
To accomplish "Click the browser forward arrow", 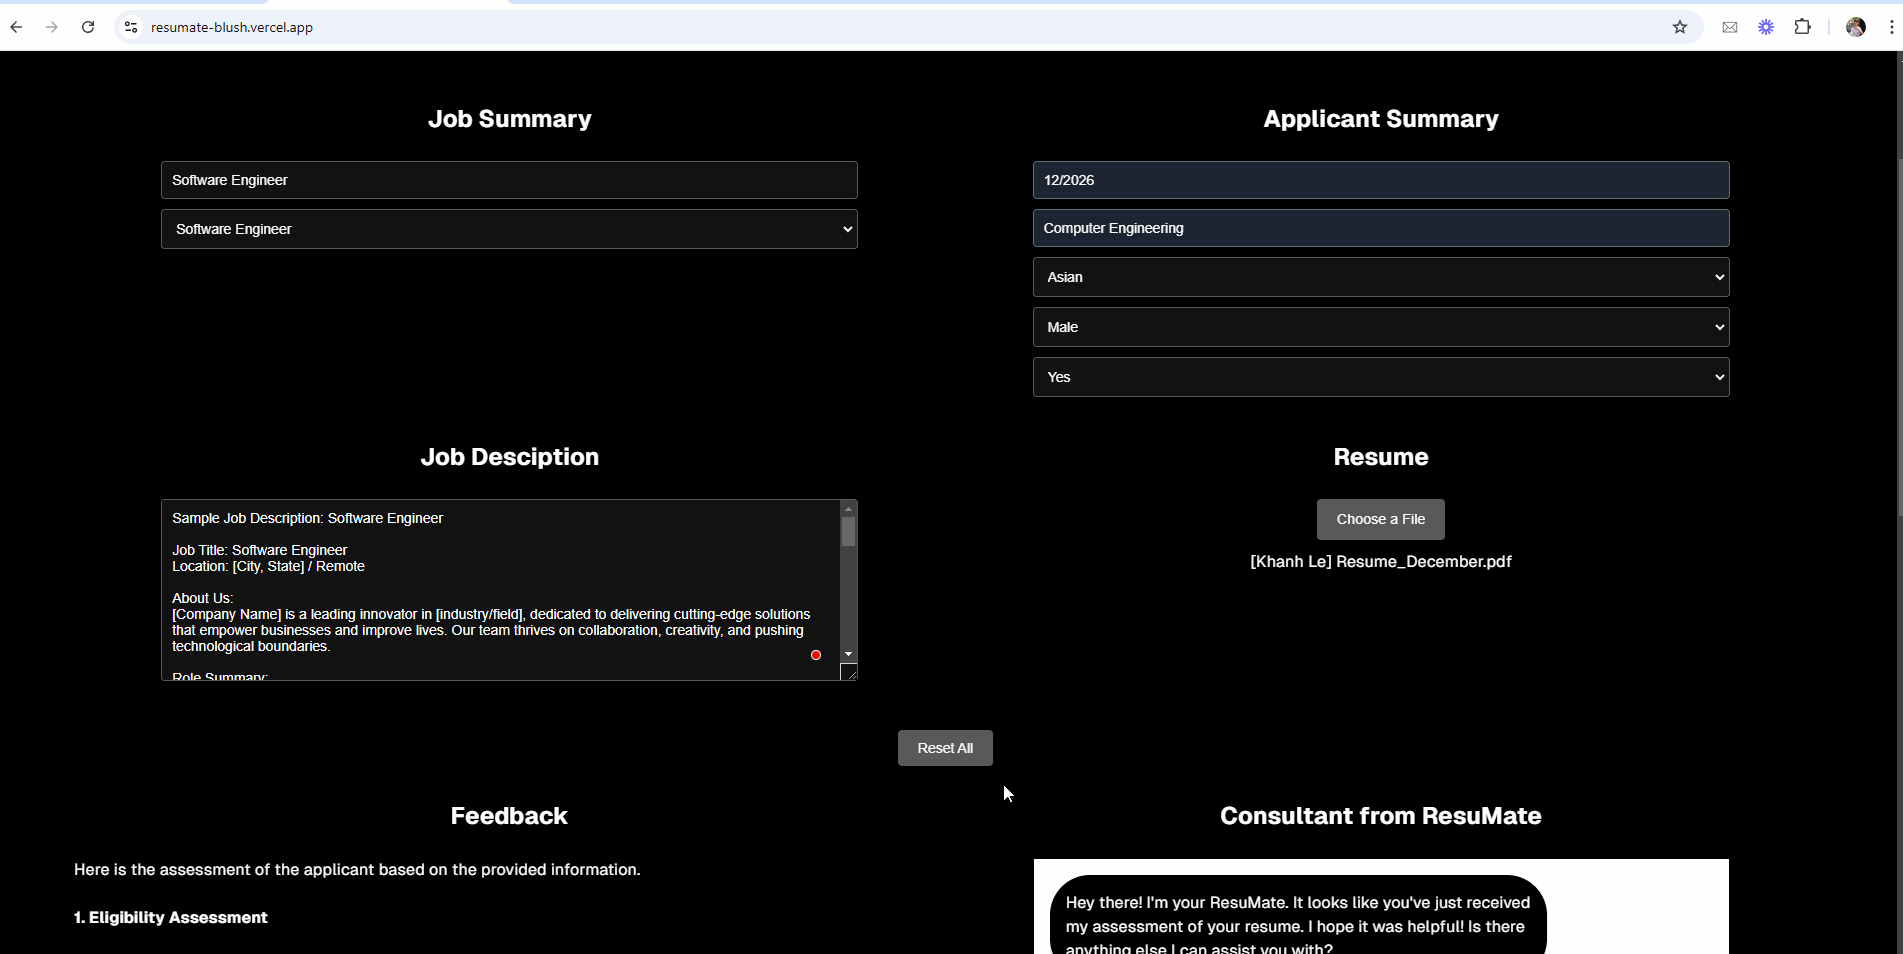I will (x=52, y=27).
